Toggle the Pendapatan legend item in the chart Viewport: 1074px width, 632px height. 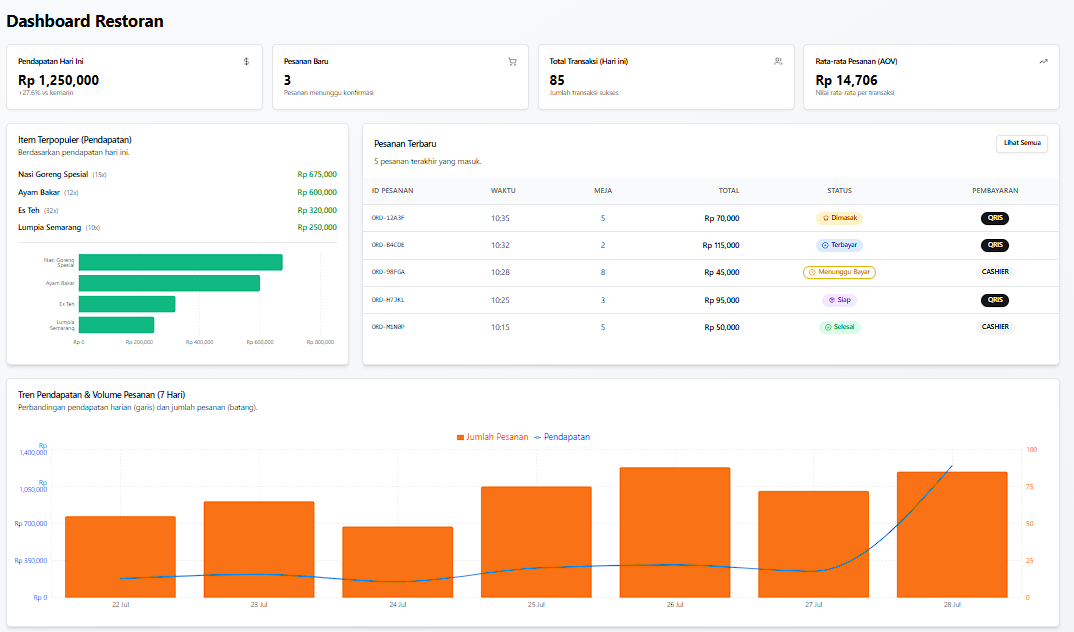[x=562, y=437]
